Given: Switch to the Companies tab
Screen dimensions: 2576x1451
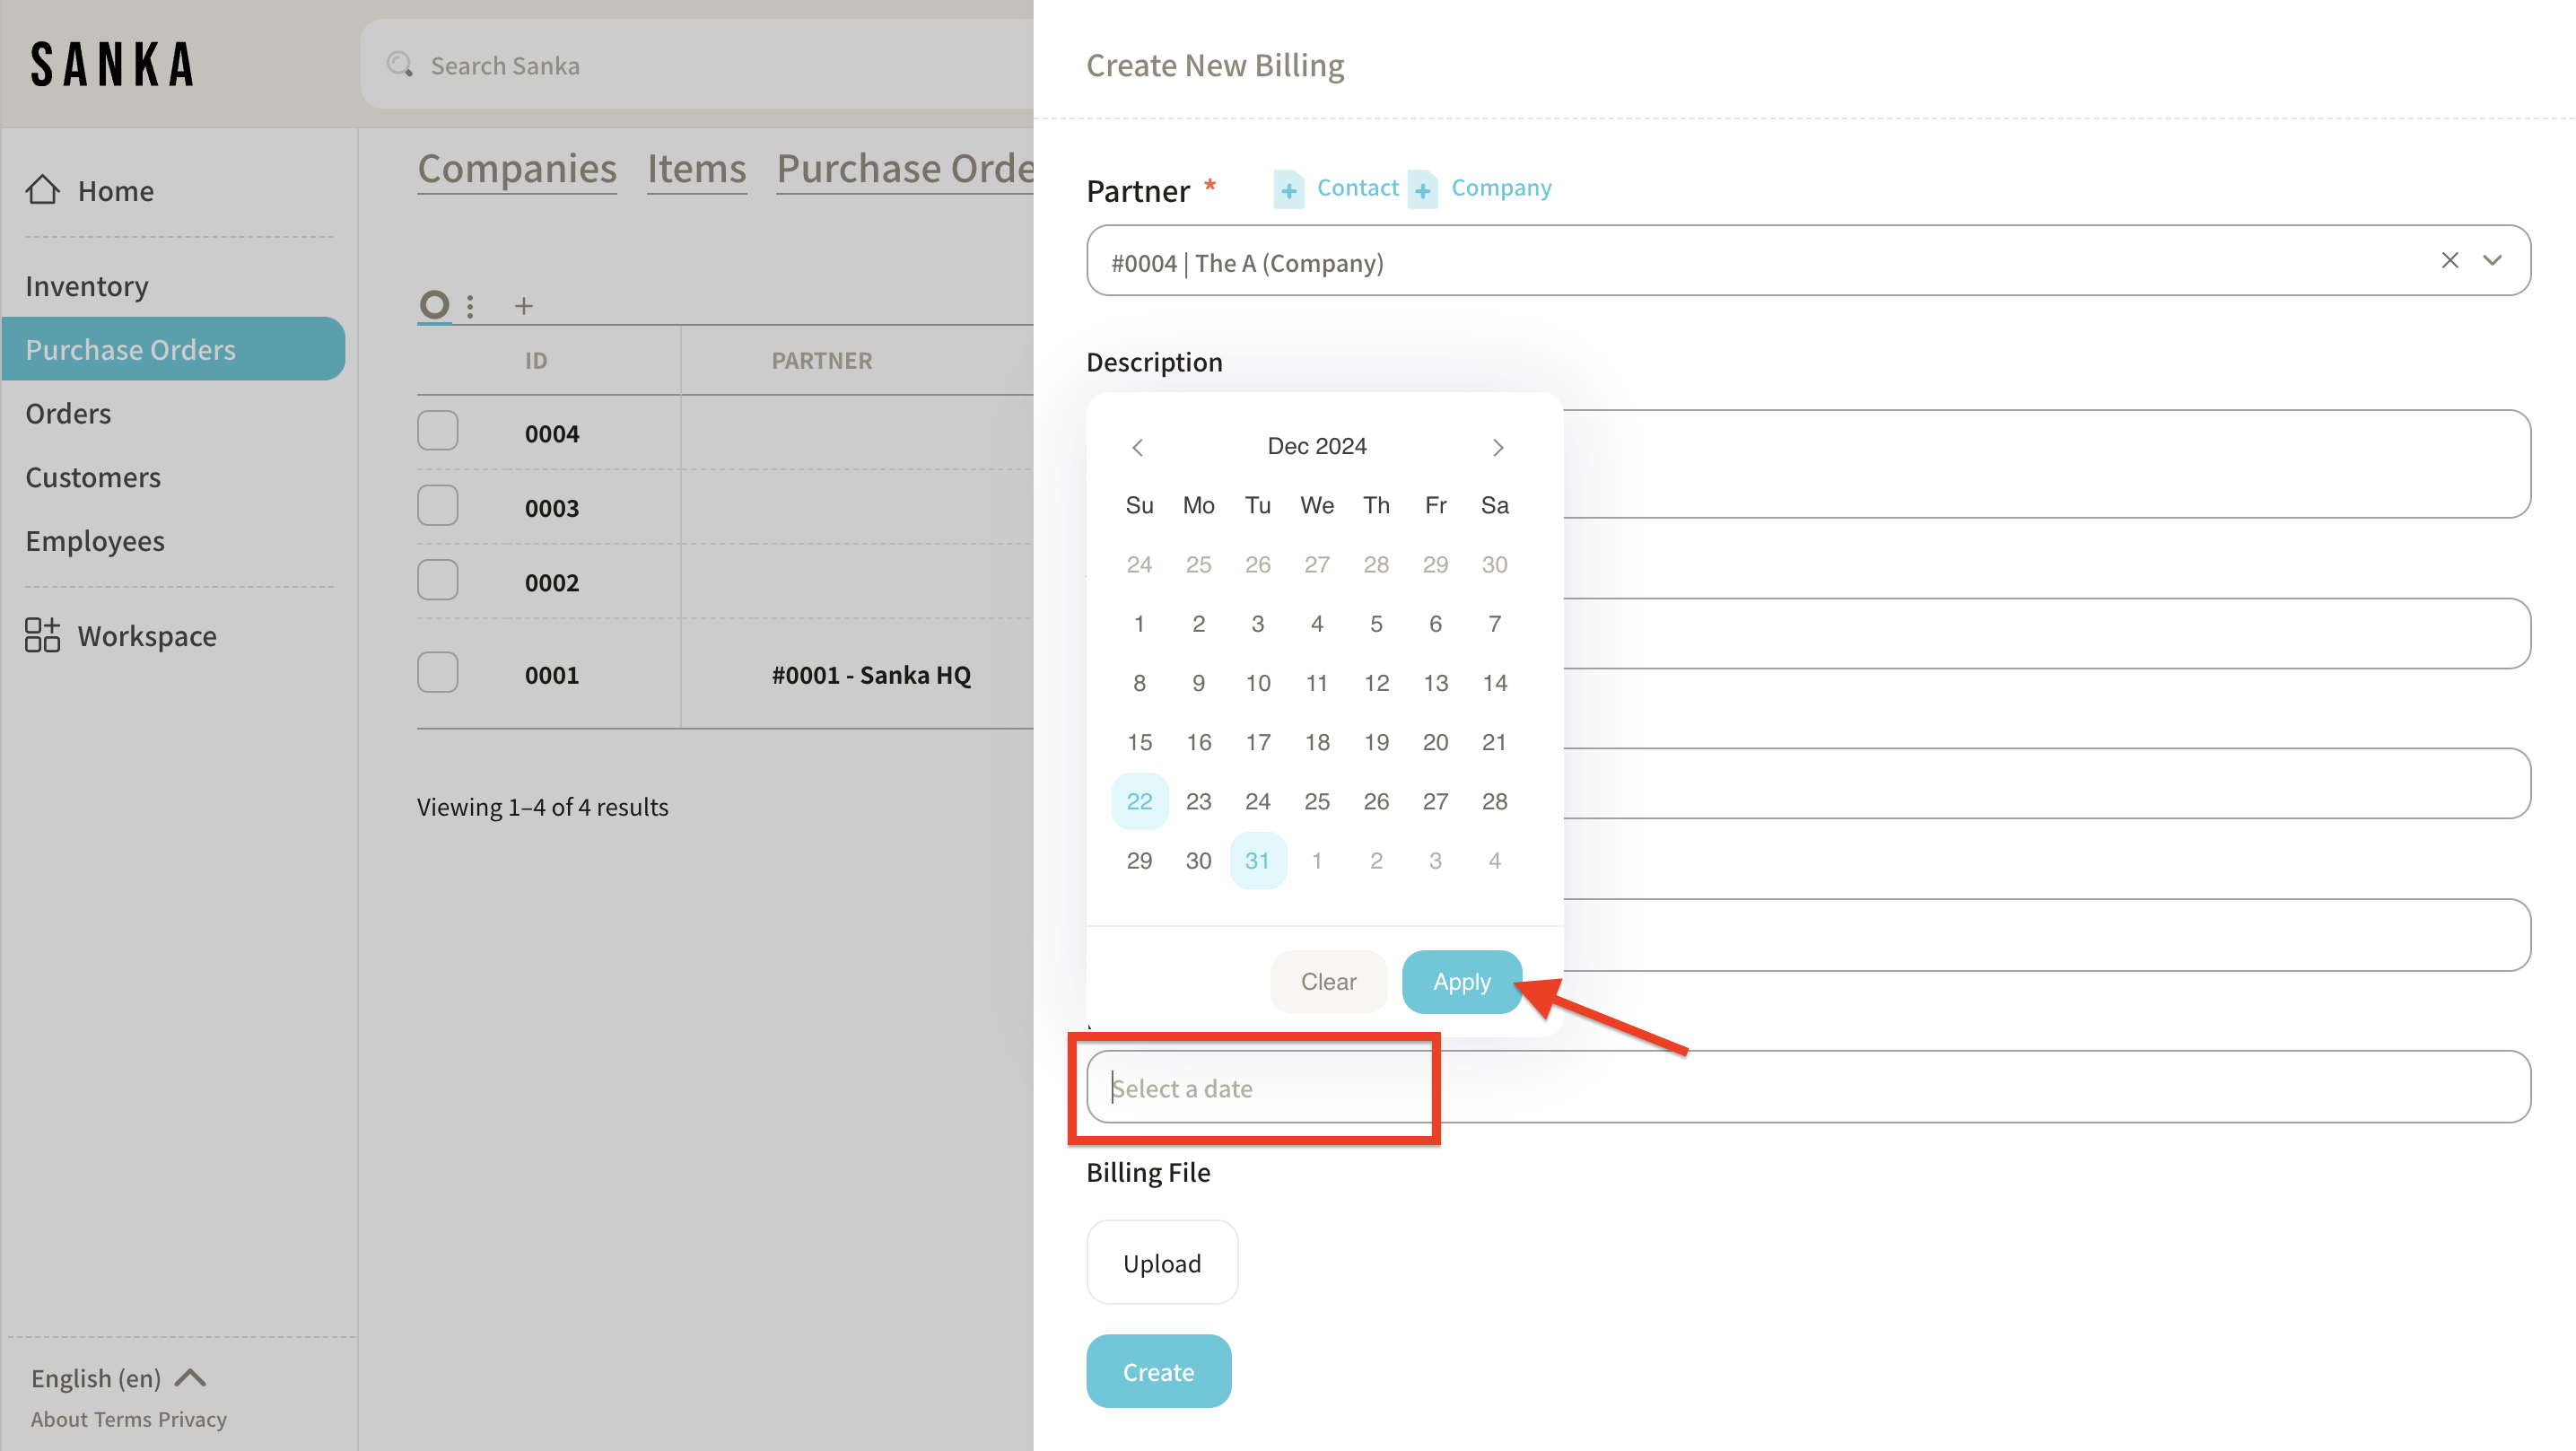Looking at the screenshot, I should click(x=516, y=168).
